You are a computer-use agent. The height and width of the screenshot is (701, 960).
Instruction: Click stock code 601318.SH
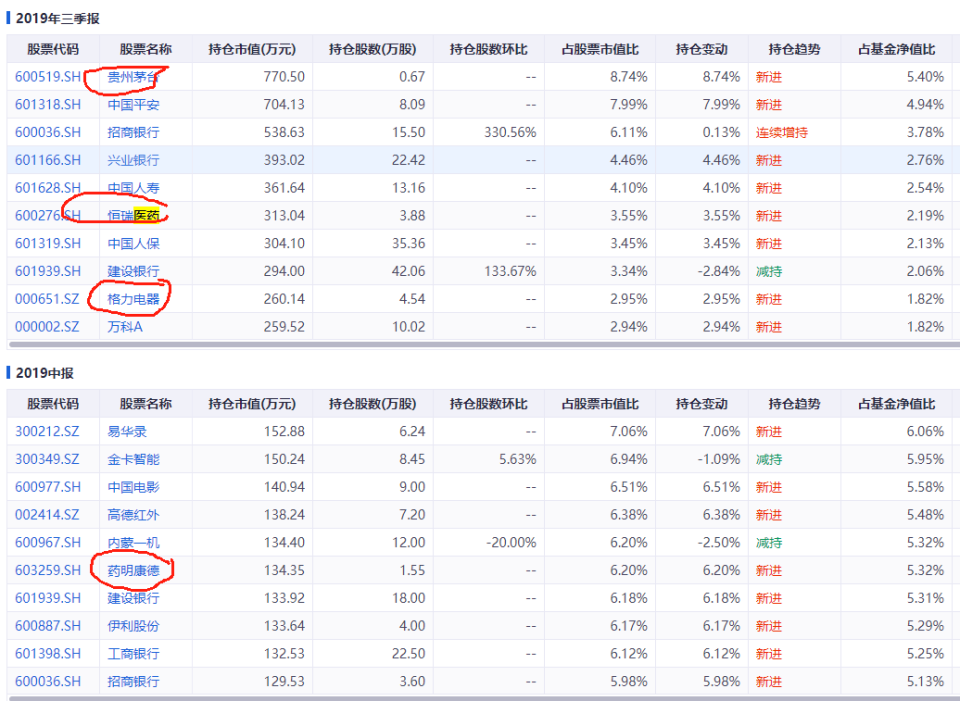[48, 105]
